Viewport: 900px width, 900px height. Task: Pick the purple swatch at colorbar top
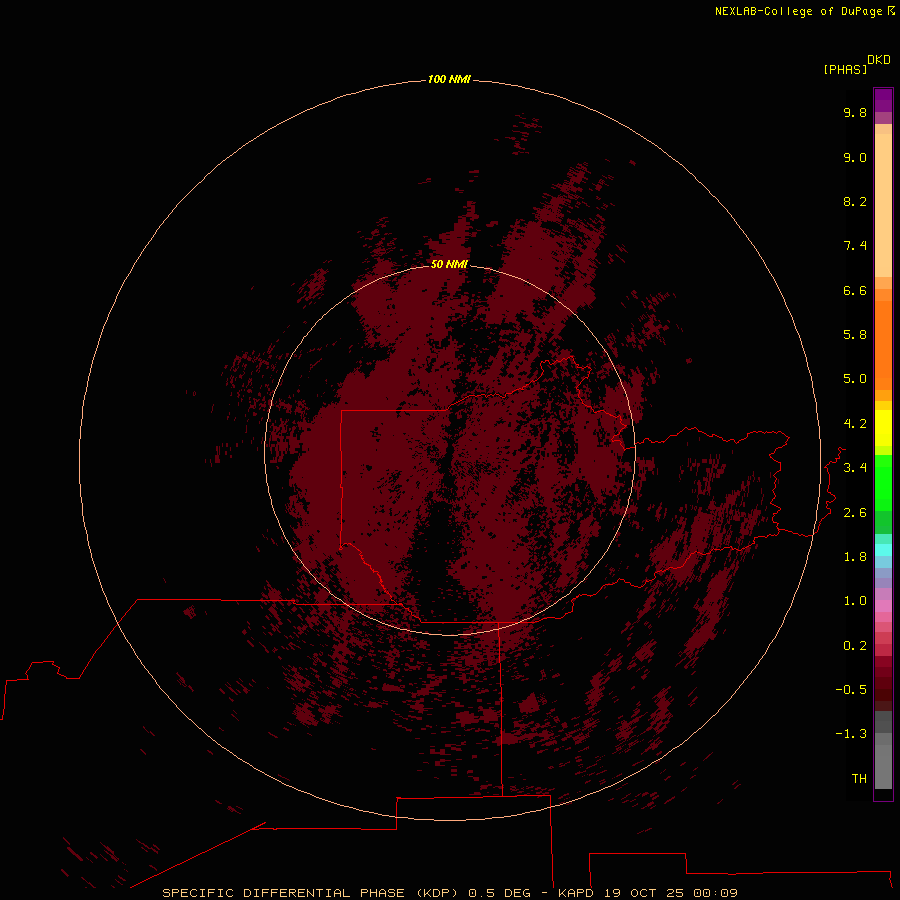883,100
